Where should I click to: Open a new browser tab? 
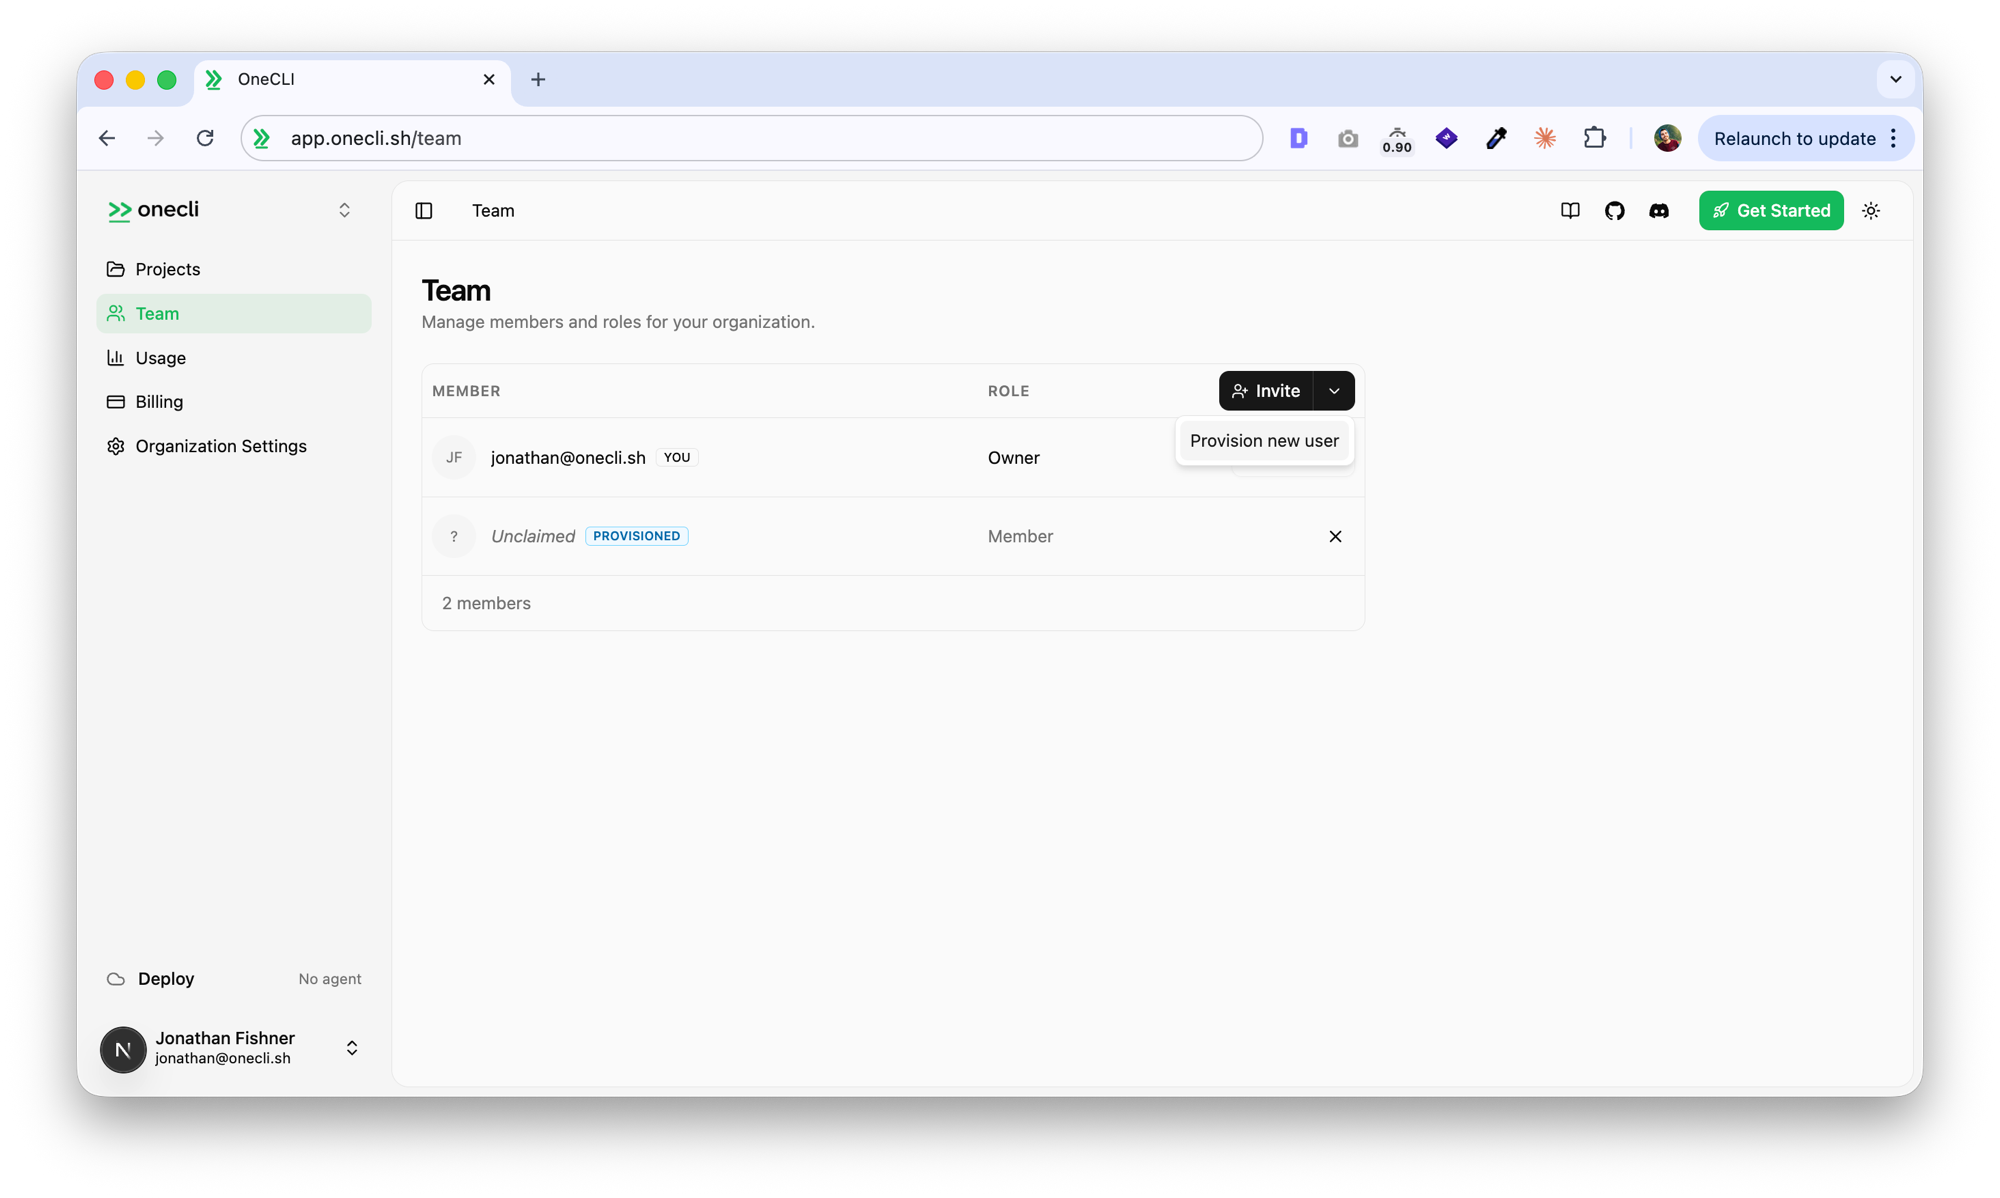tap(538, 79)
